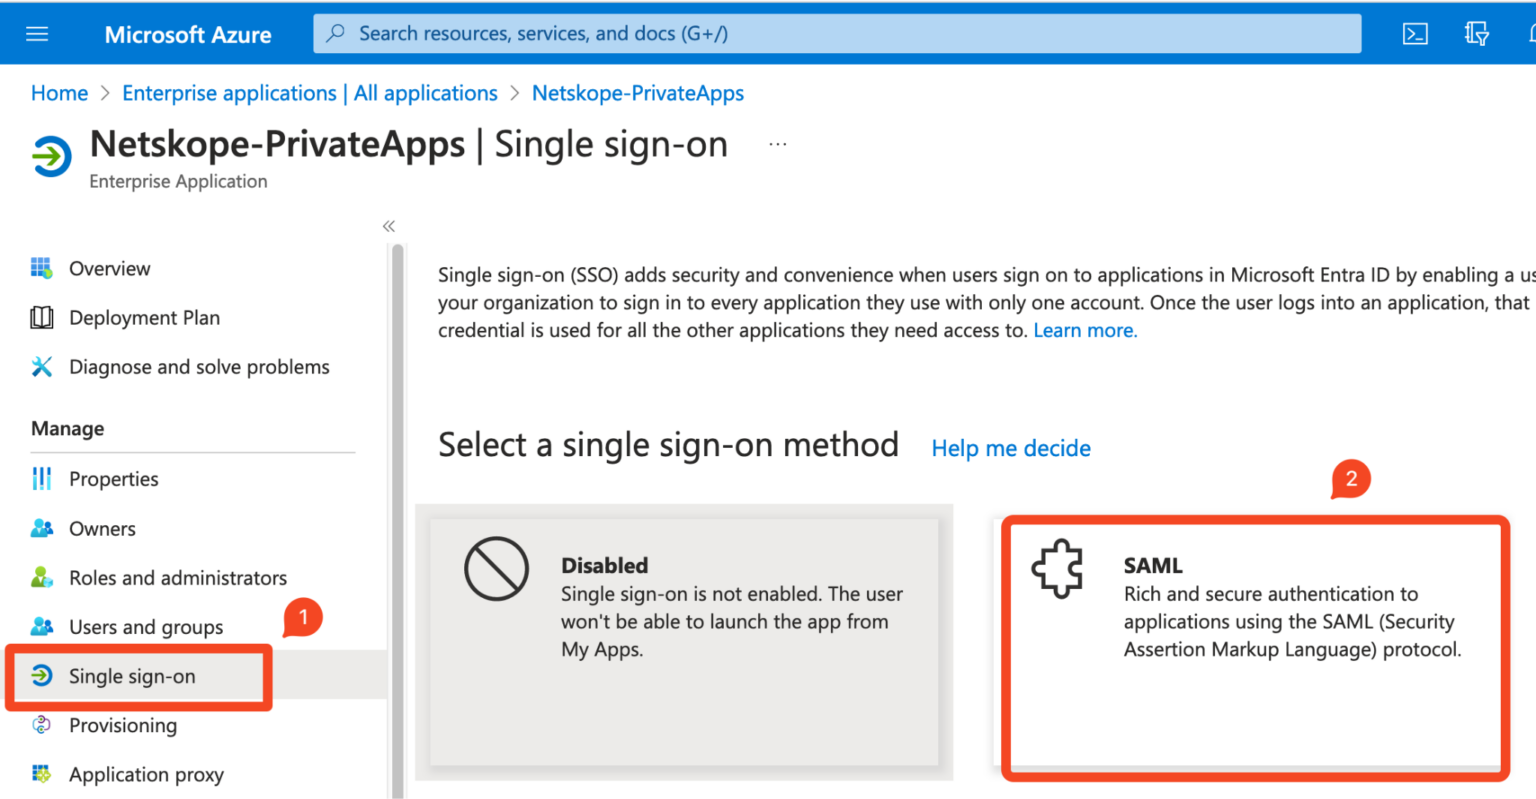
Task: Open the ellipsis menu next to the page title
Action: pos(778,143)
